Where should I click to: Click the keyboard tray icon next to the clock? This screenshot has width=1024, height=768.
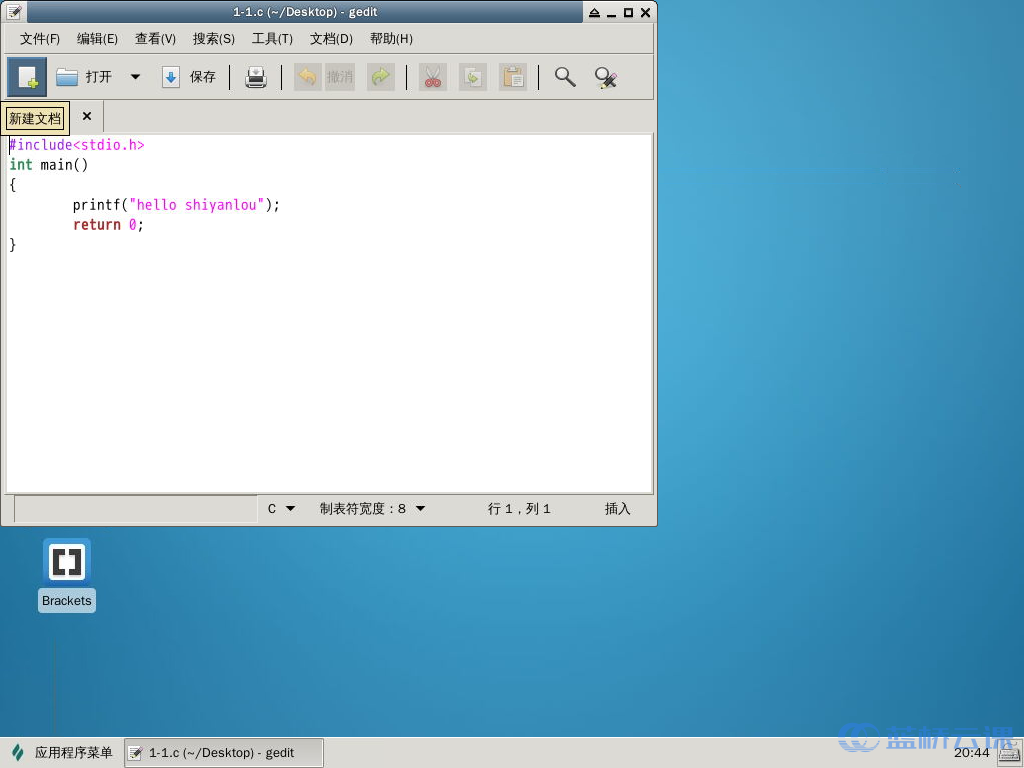pyautogui.click(x=1010, y=752)
